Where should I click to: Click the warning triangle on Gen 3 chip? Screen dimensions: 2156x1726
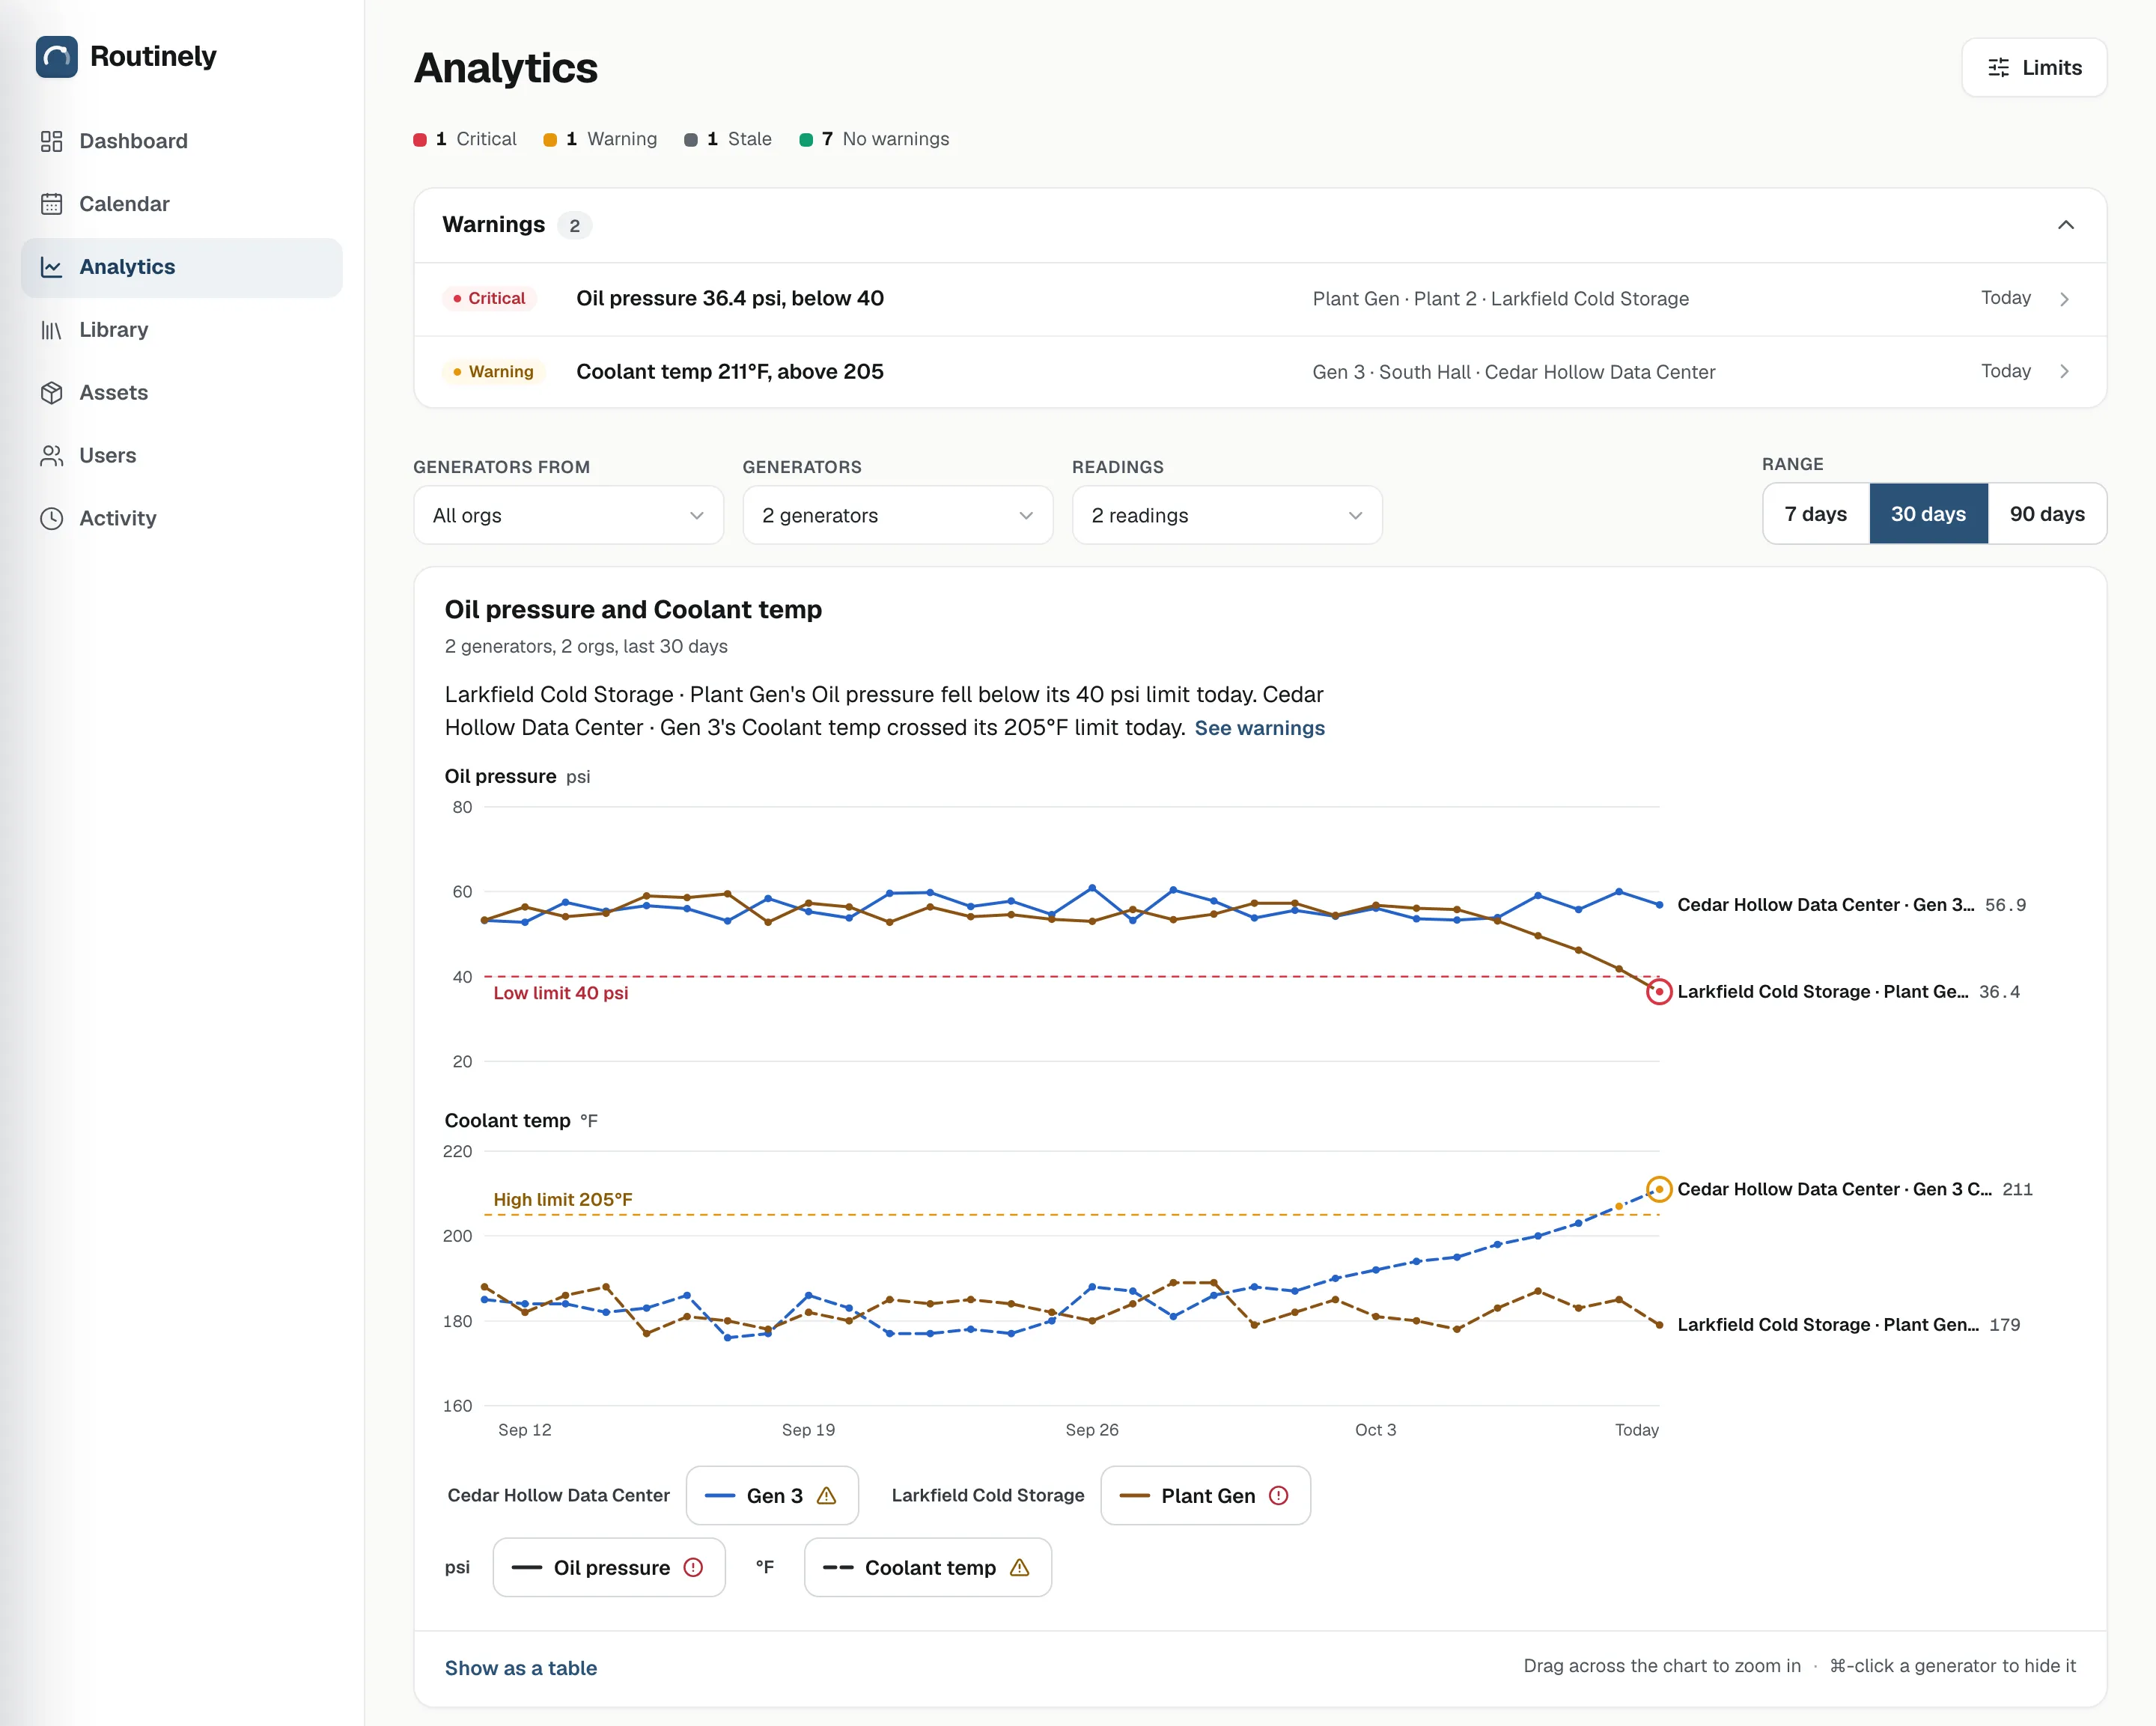pyautogui.click(x=826, y=1496)
